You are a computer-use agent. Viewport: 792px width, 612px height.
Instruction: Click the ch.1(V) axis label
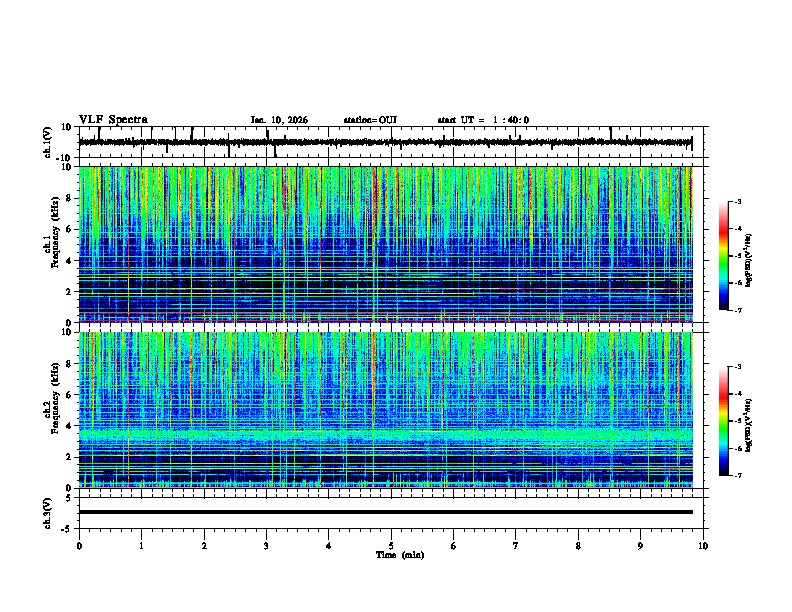point(47,142)
